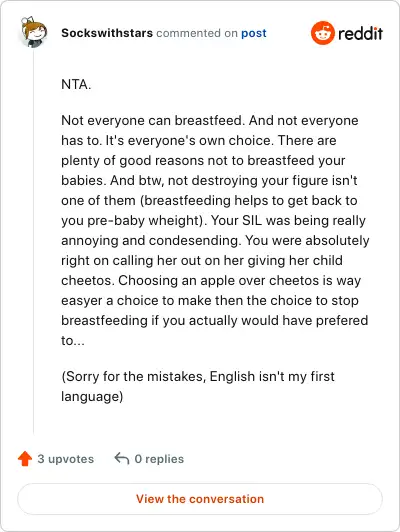
Task: Click the 'View the conversation' button
Action: pyautogui.click(x=200, y=499)
